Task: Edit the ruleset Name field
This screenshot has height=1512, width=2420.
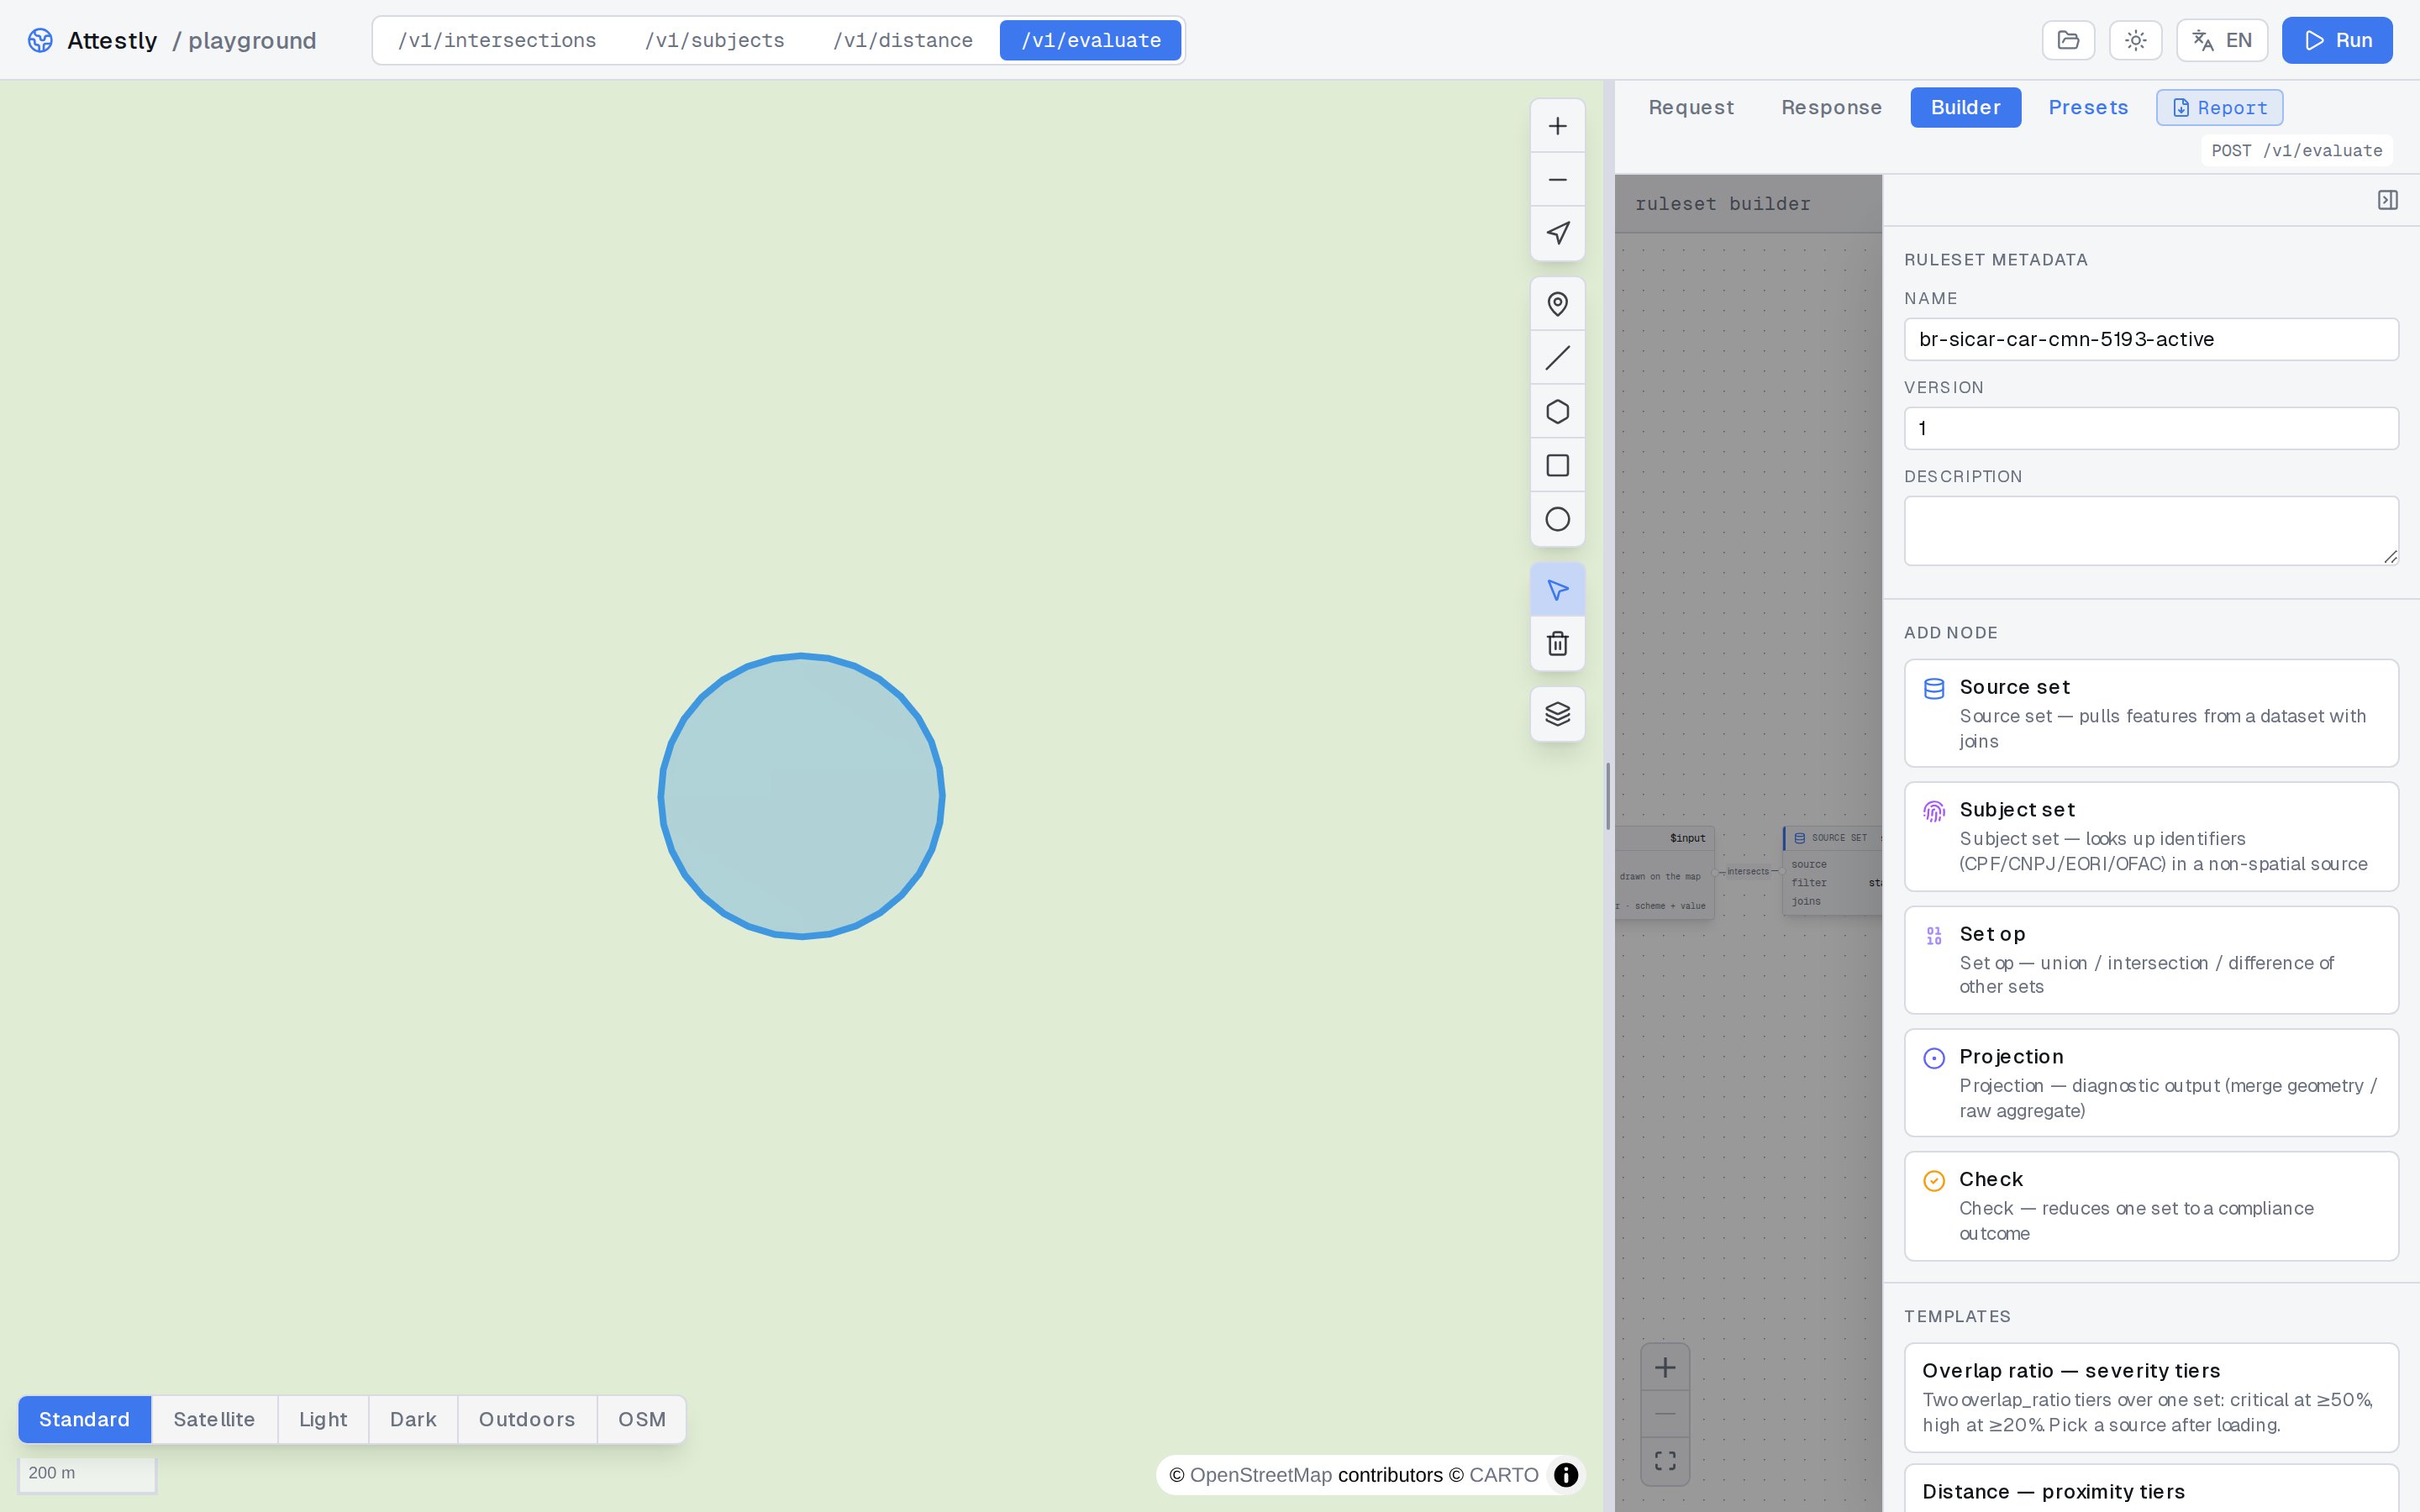Action: coord(2151,339)
